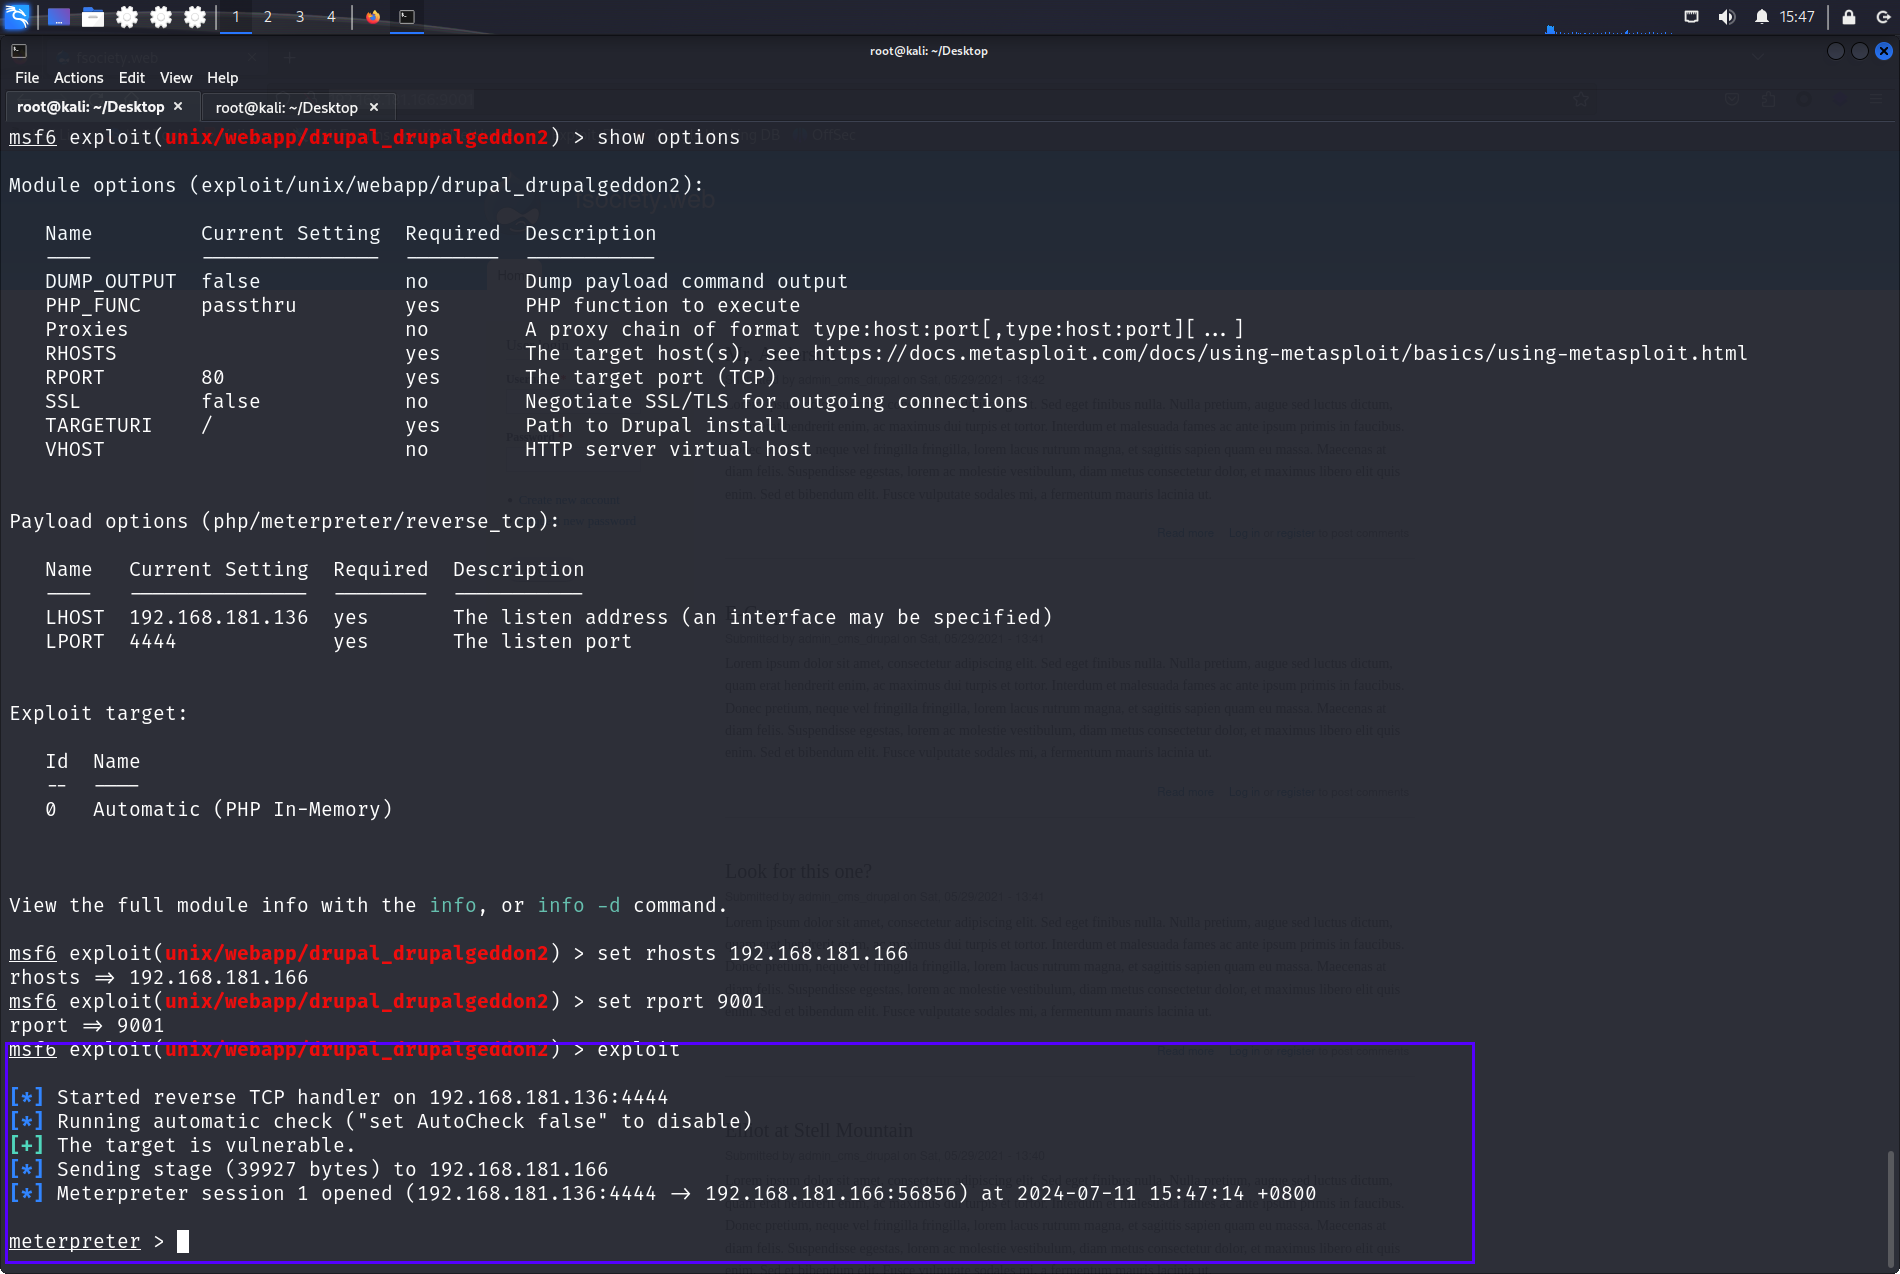
Task: Open the volume control tray icon
Action: pos(1726,17)
